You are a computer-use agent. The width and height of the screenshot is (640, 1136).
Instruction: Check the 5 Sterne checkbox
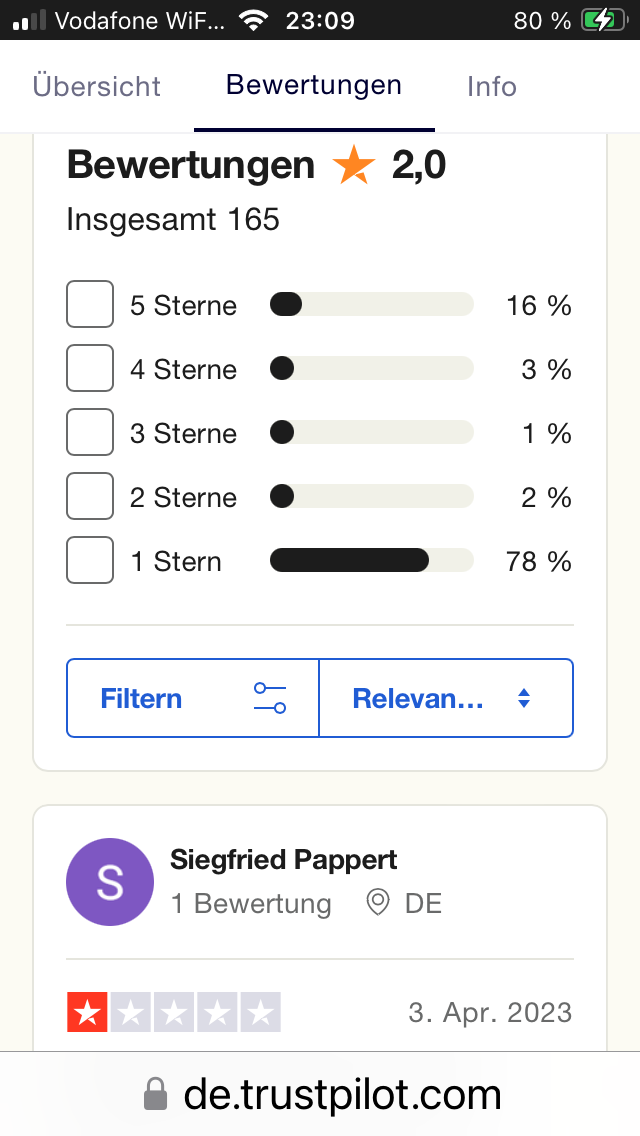(90, 305)
